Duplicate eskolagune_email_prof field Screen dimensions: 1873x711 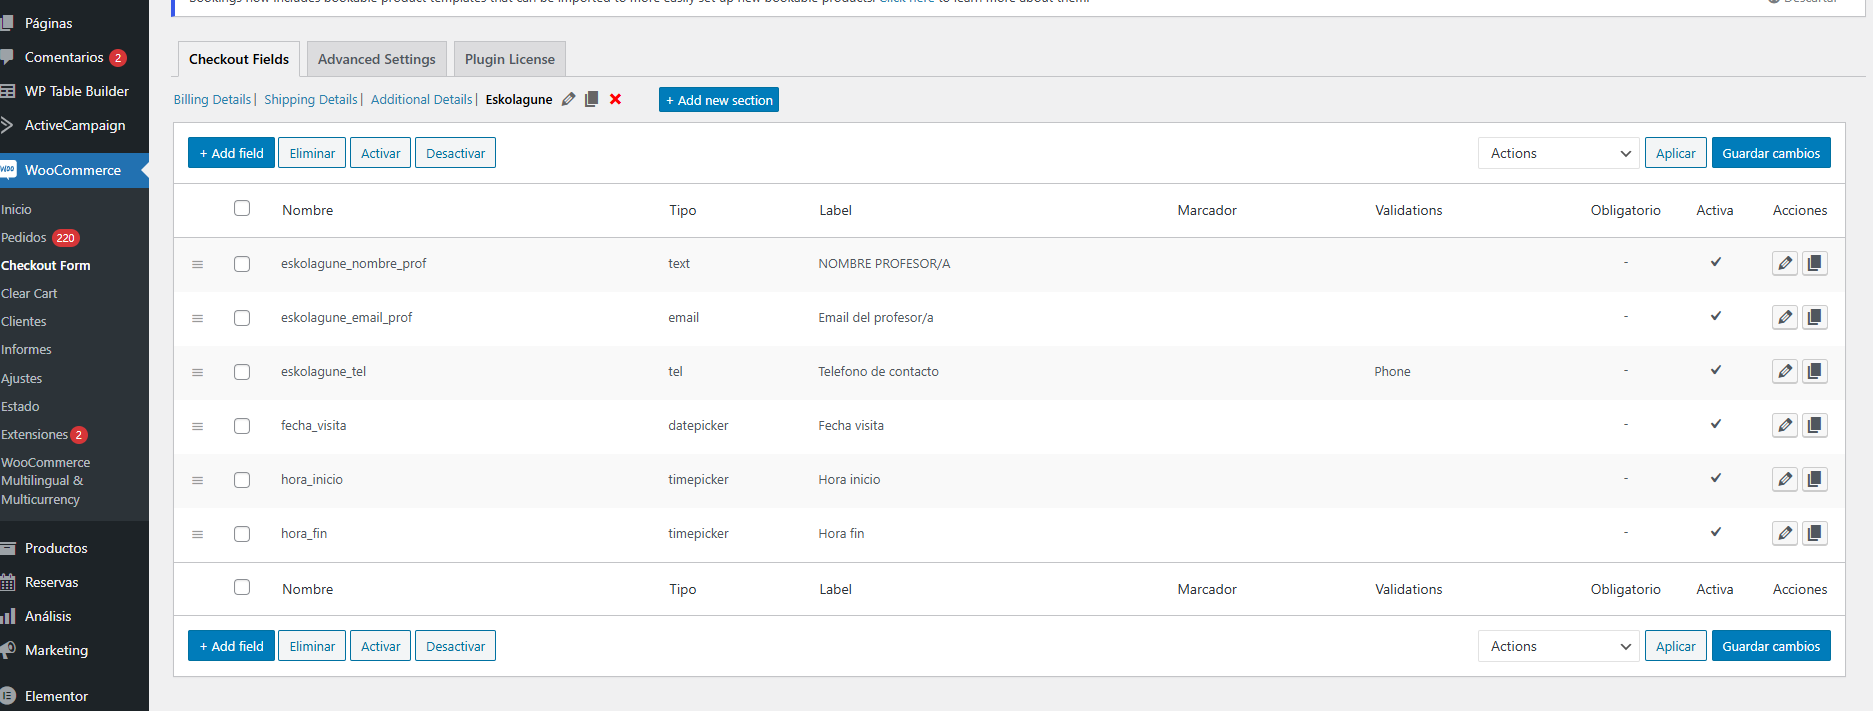(1814, 317)
